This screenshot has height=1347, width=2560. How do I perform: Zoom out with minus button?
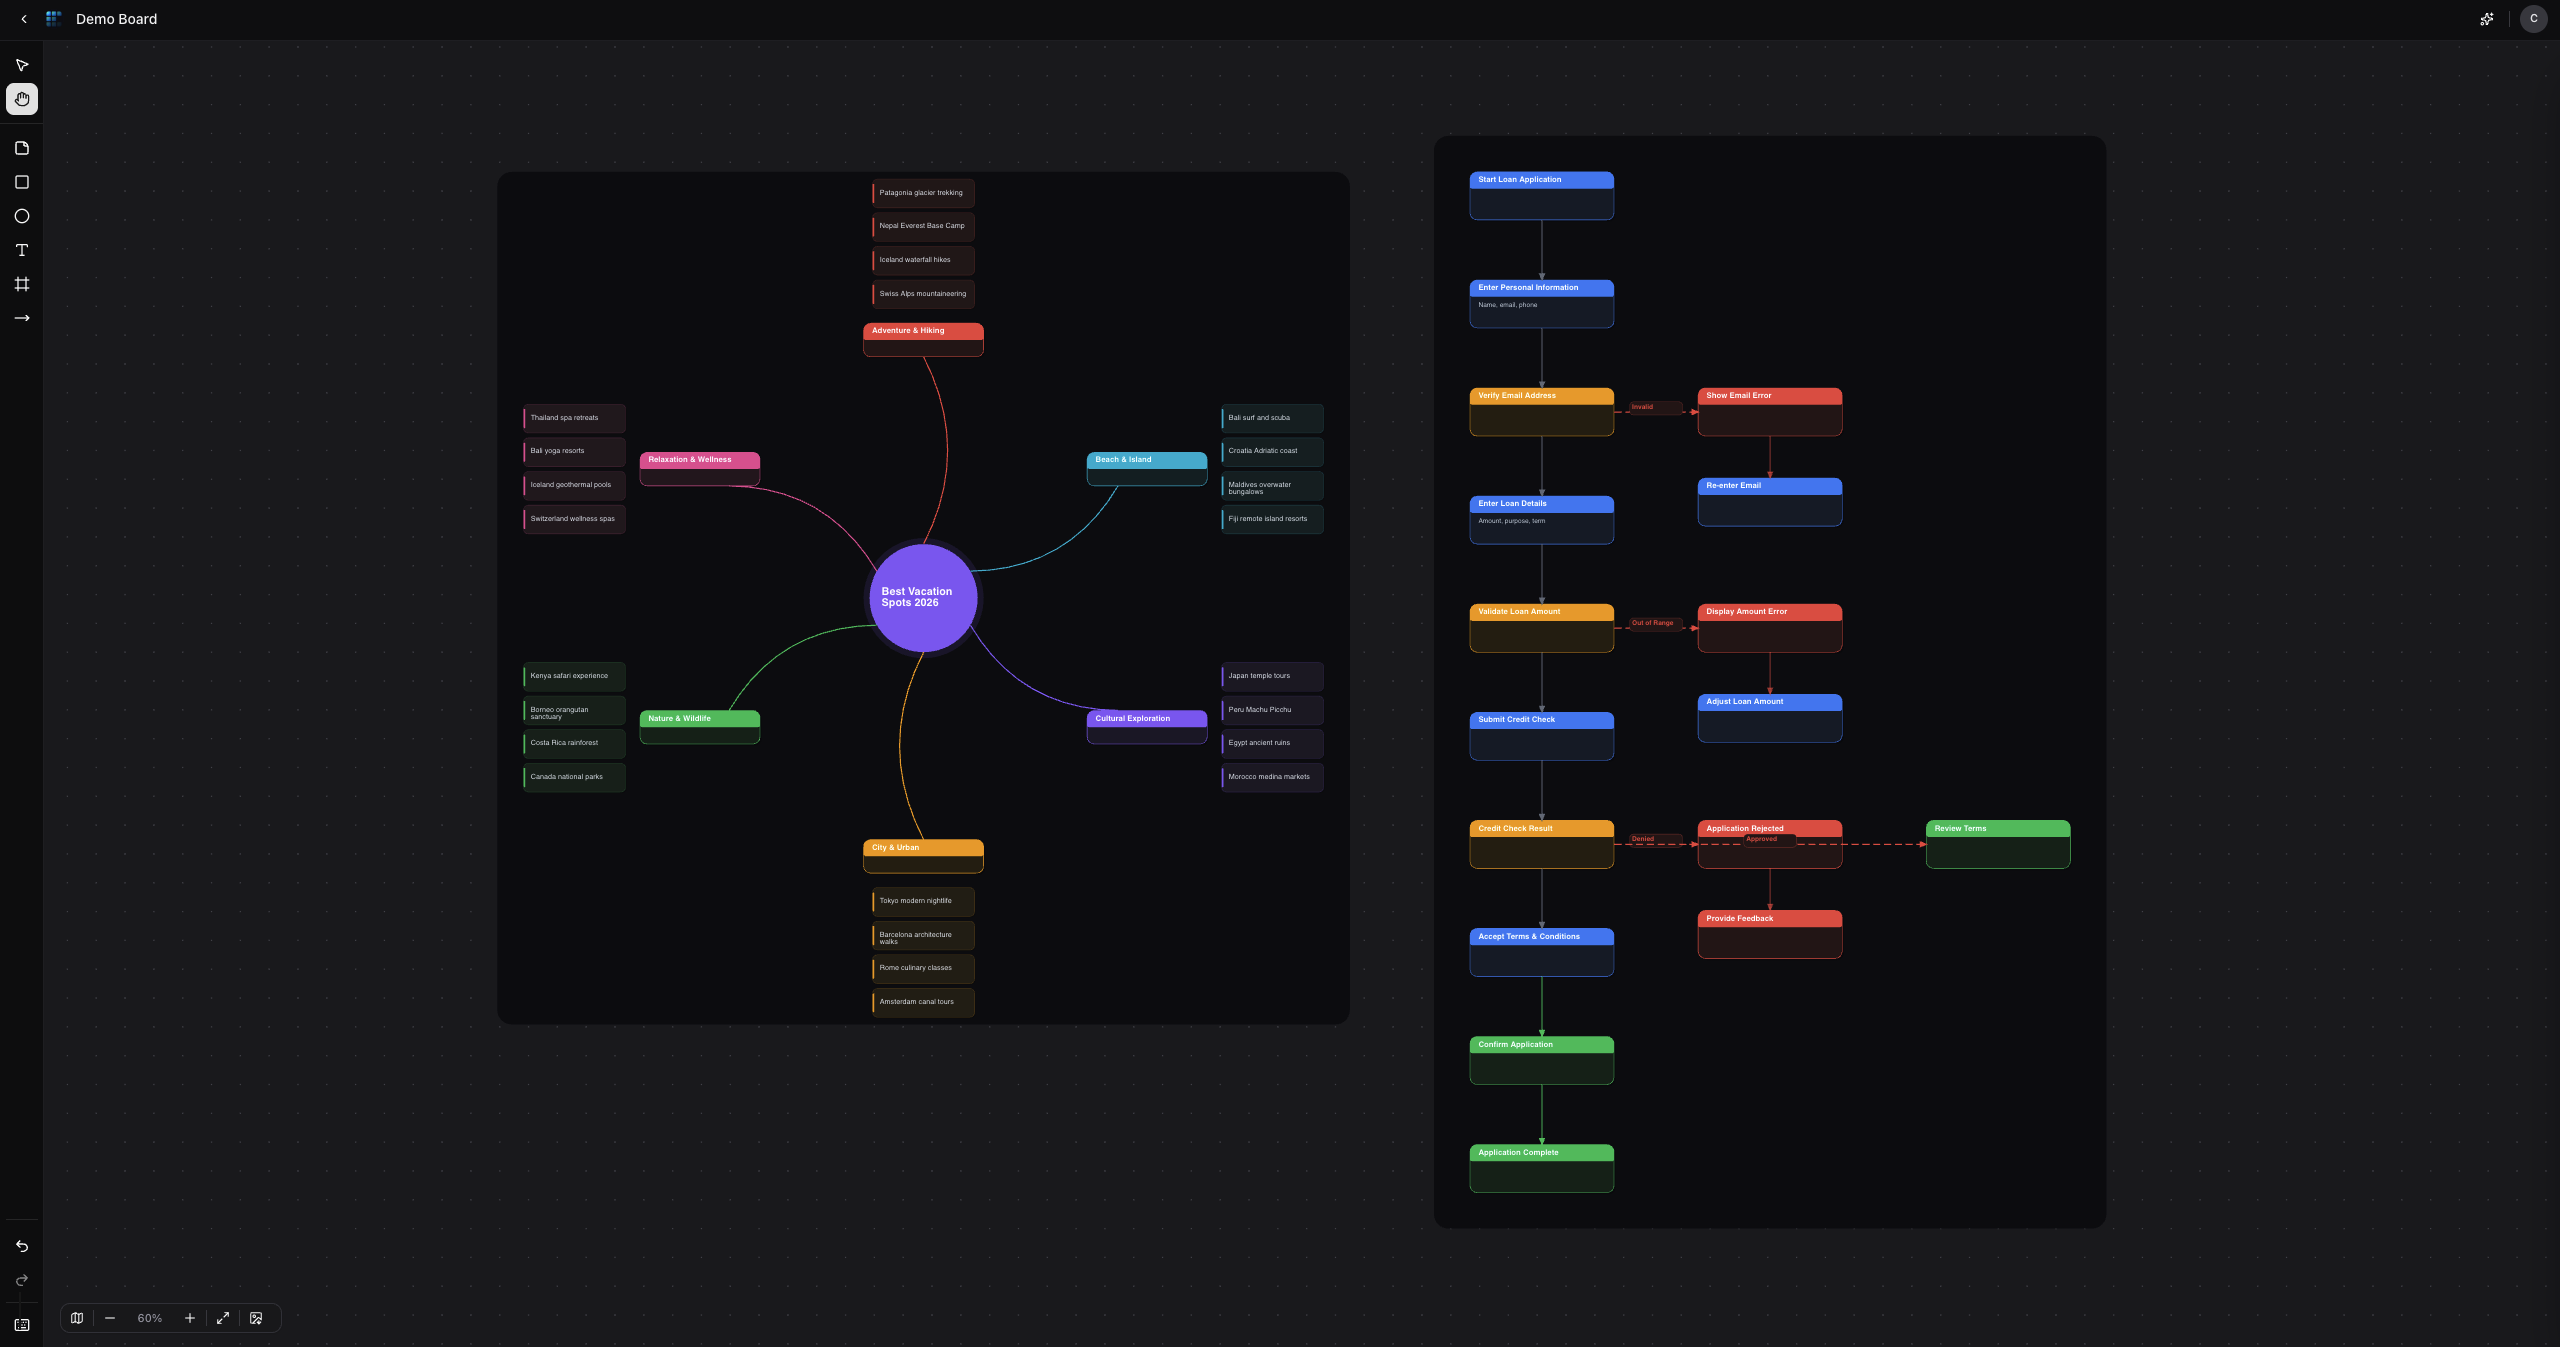pos(110,1318)
